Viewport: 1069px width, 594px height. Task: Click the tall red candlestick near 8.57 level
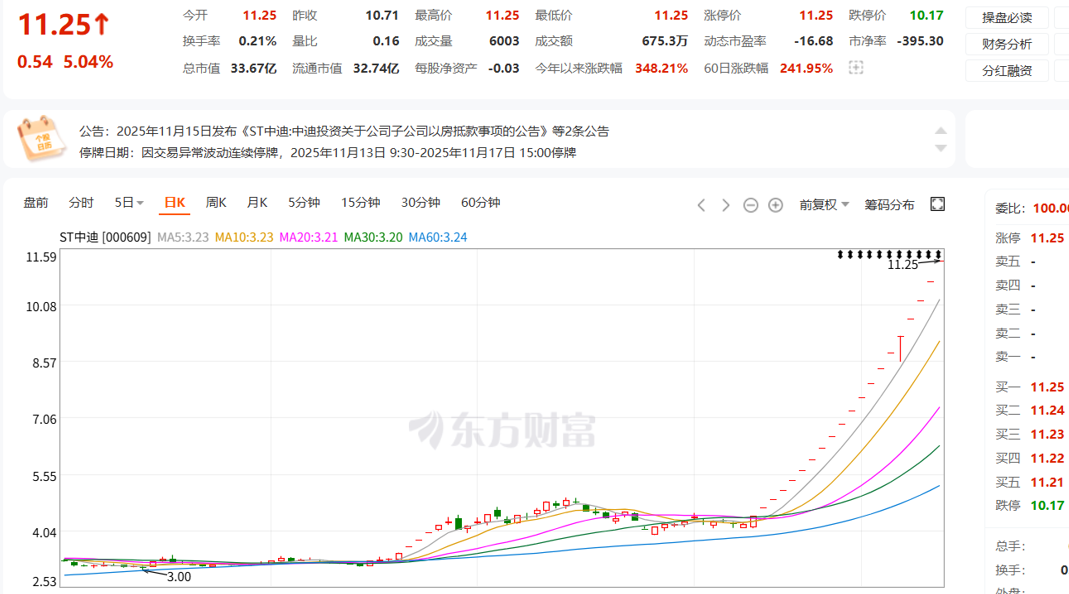pos(901,348)
